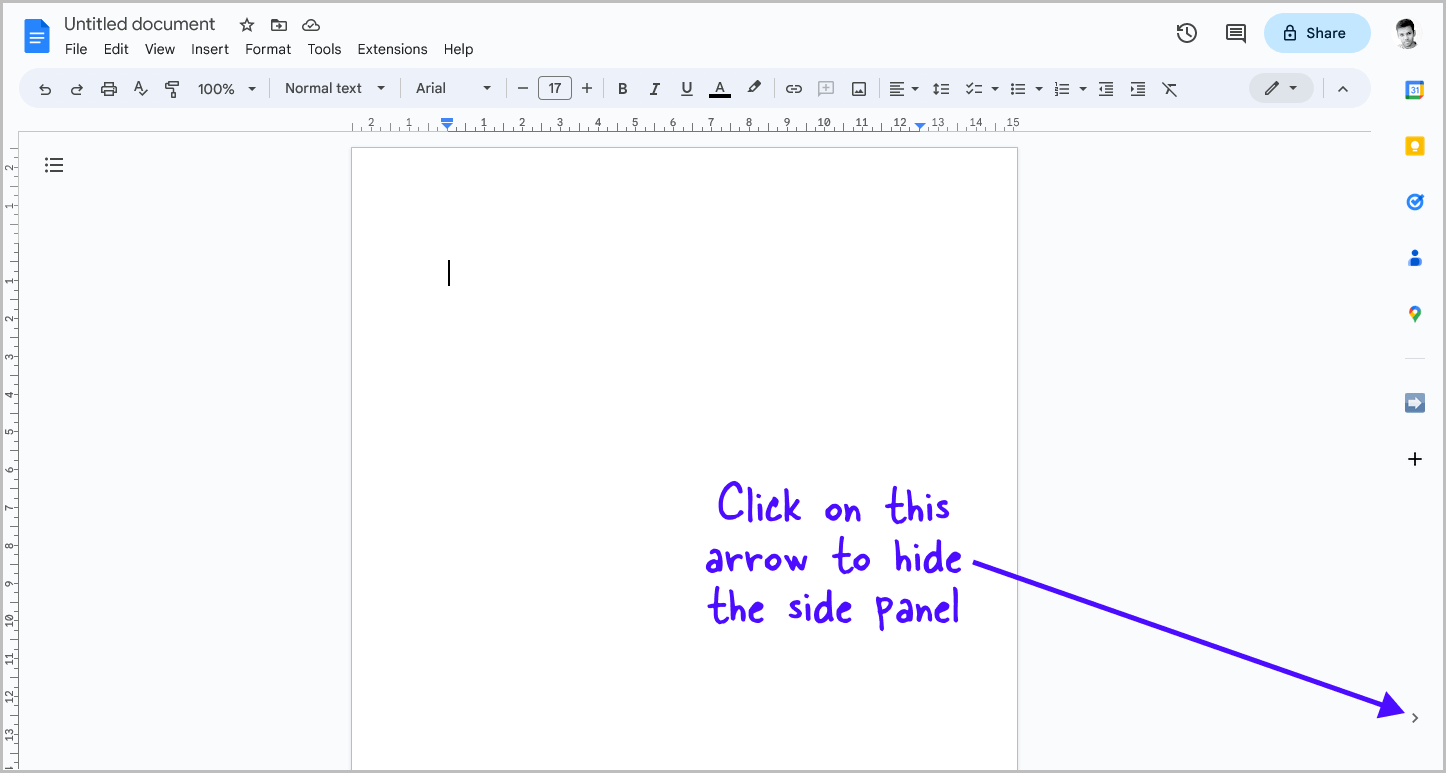Image resolution: width=1446 pixels, height=773 pixels.
Task: Collapse the side panel with the arrow
Action: 1415,717
